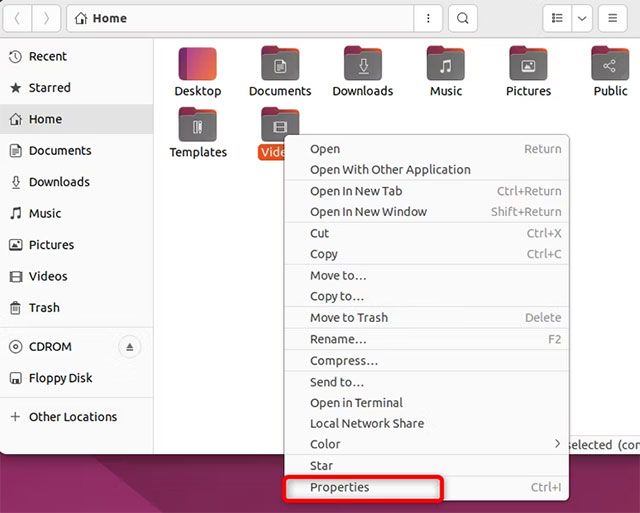Select the Public folder icon
This screenshot has width=640, height=513.
tap(610, 72)
